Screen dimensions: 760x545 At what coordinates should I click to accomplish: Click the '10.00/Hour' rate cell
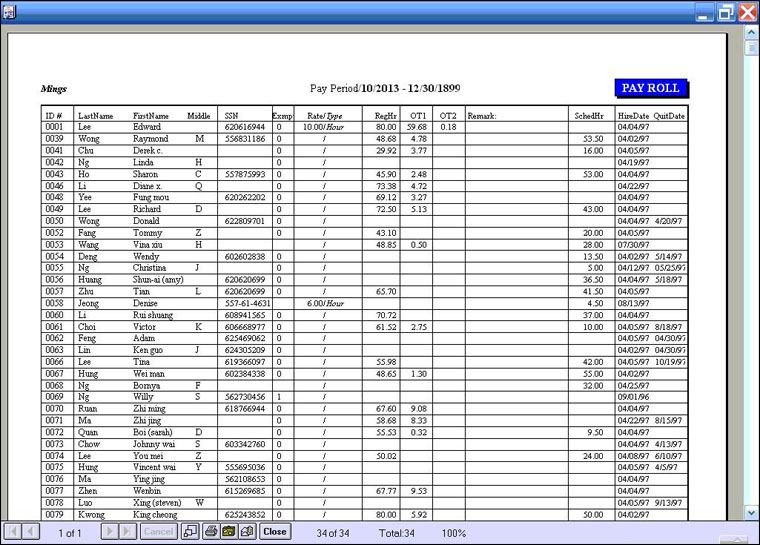pyautogui.click(x=323, y=127)
